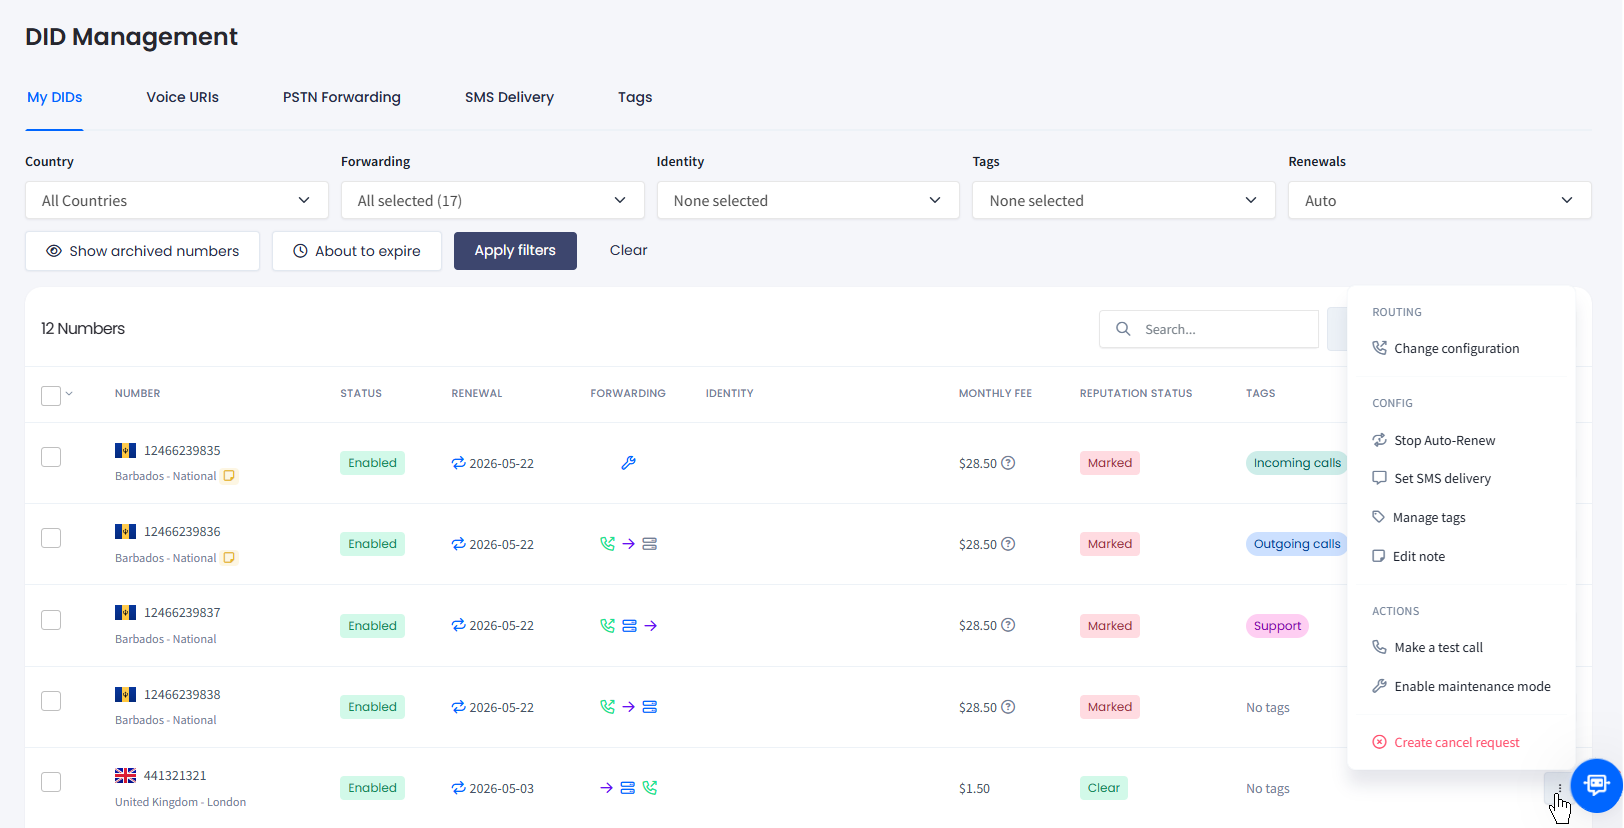Click Marked status for 12466239835

click(x=1110, y=463)
